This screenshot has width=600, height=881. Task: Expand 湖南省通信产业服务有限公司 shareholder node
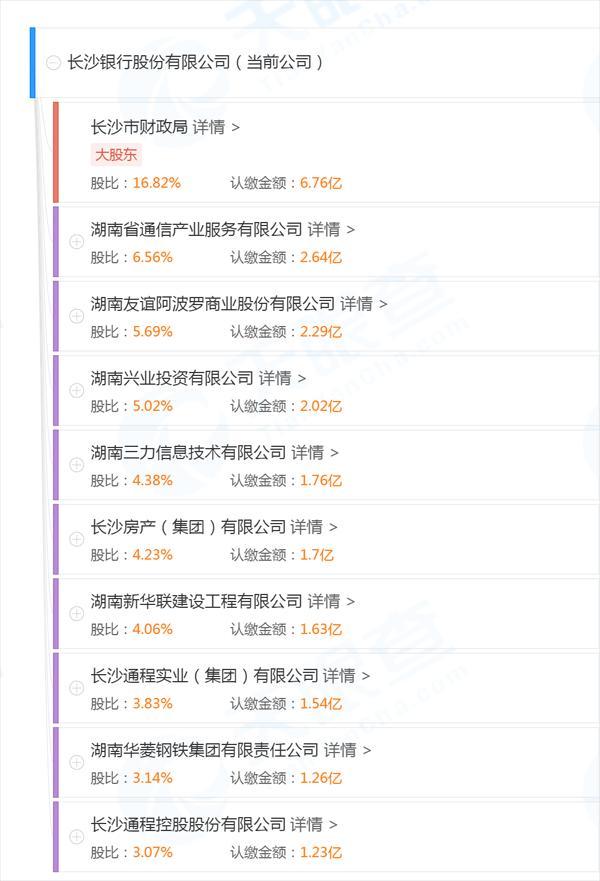[76, 242]
